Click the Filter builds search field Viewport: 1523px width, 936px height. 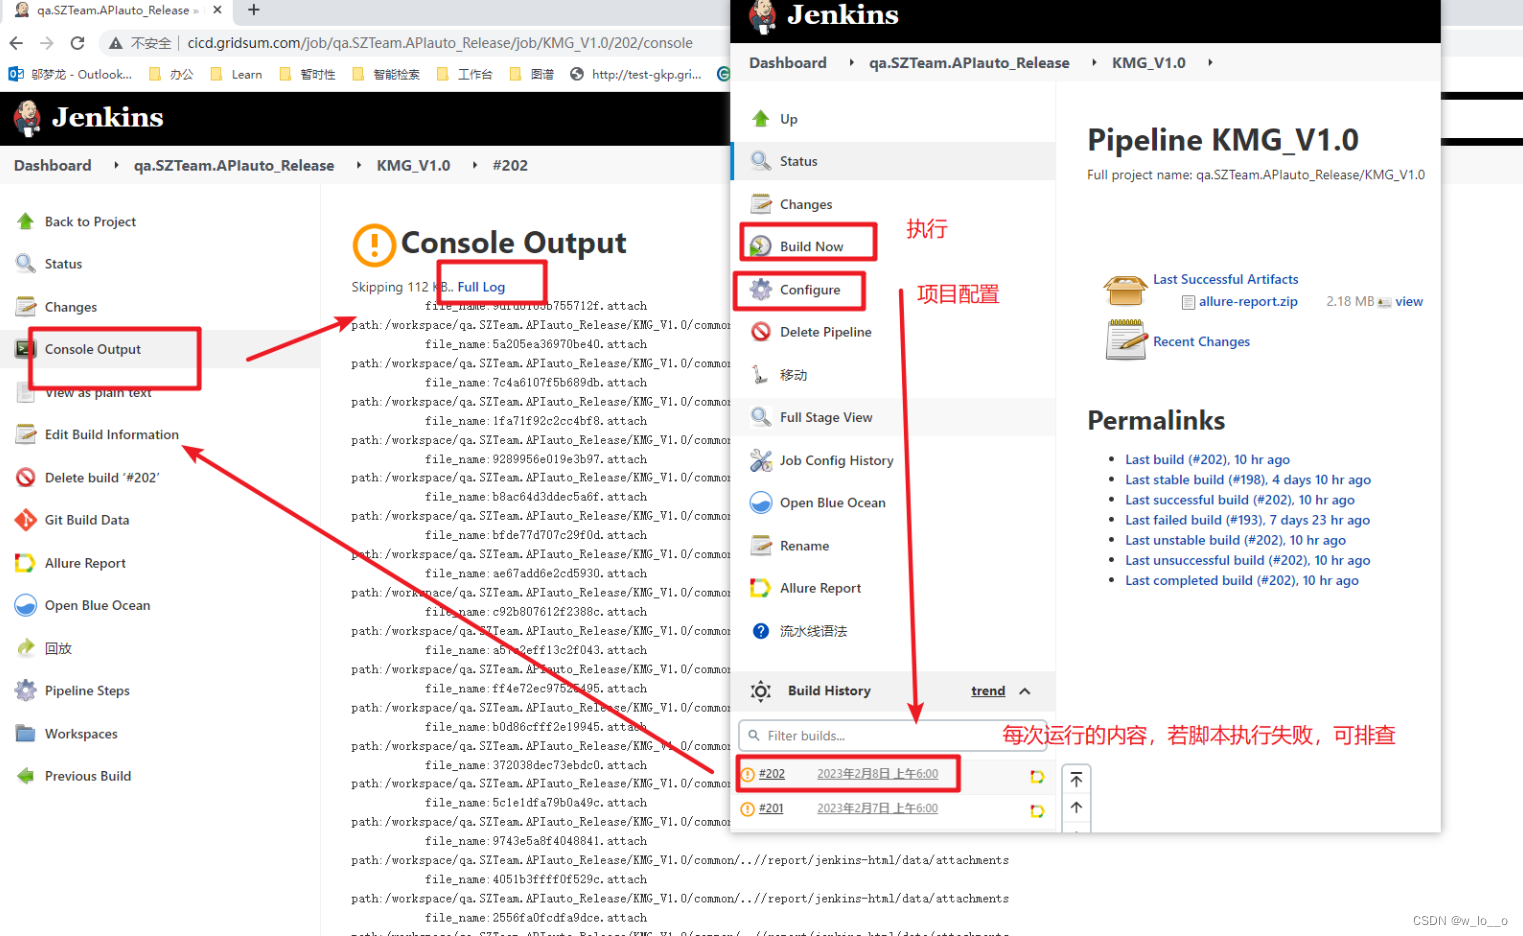(892, 735)
